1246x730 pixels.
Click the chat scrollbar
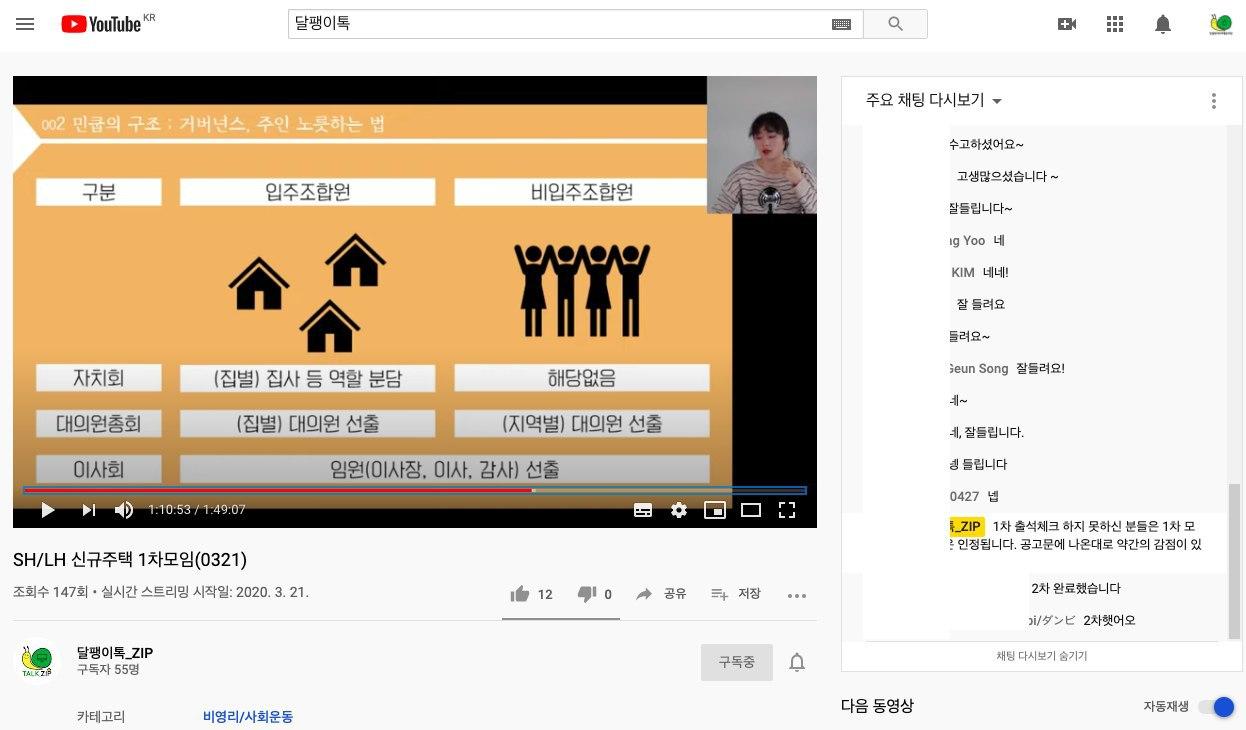[1234, 560]
